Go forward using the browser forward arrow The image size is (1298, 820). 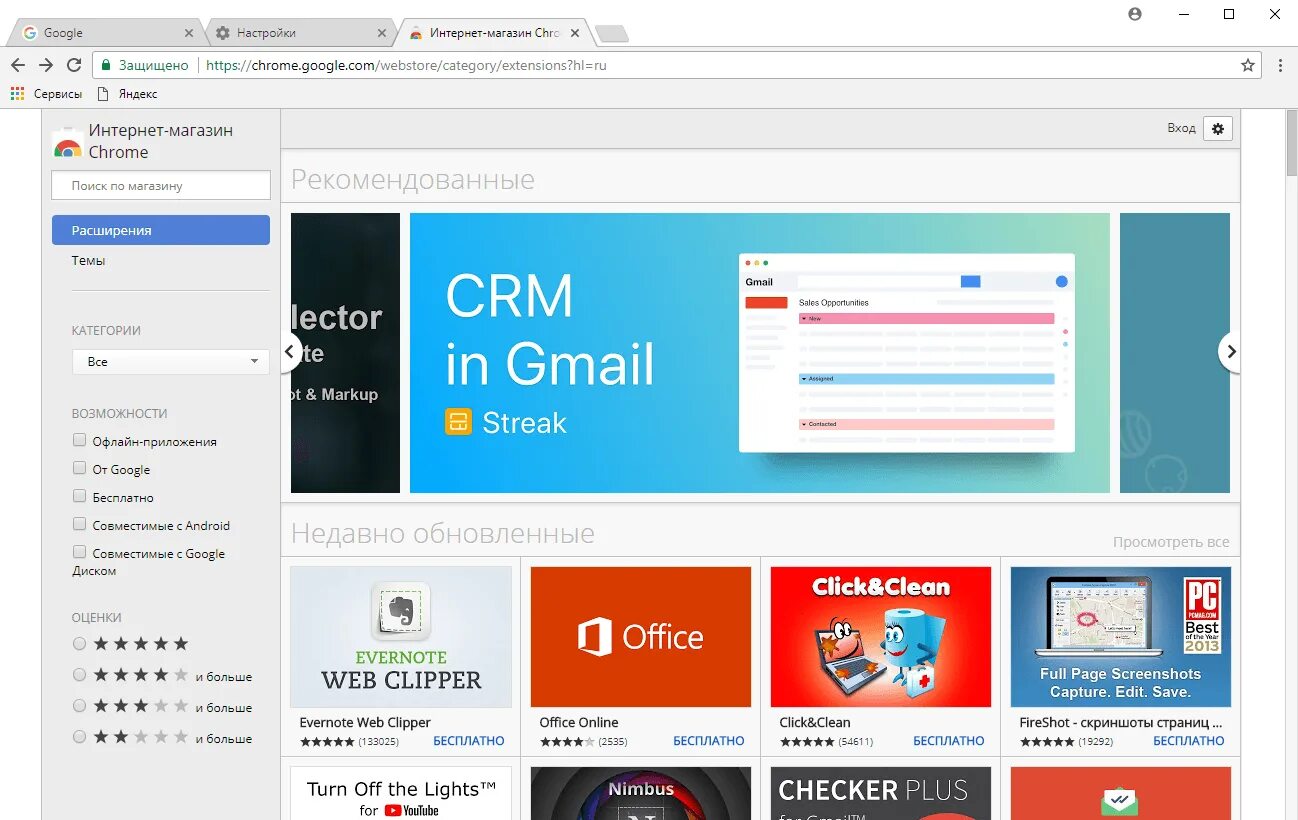click(46, 65)
